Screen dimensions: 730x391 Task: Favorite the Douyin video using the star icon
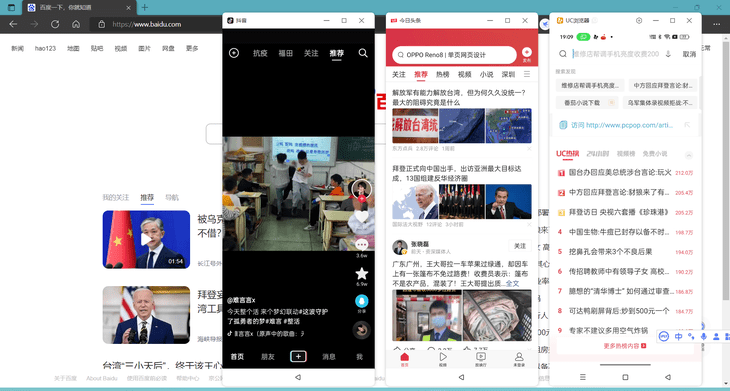362,273
